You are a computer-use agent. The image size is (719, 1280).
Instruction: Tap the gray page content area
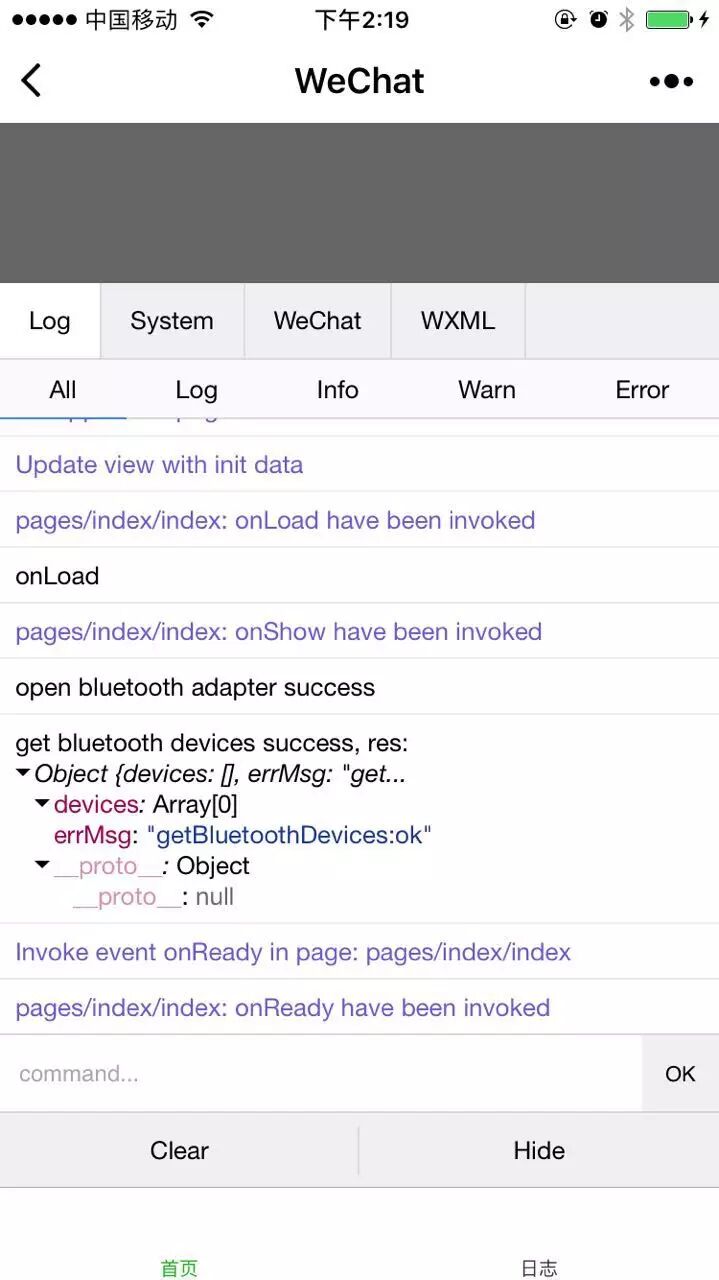(359, 203)
